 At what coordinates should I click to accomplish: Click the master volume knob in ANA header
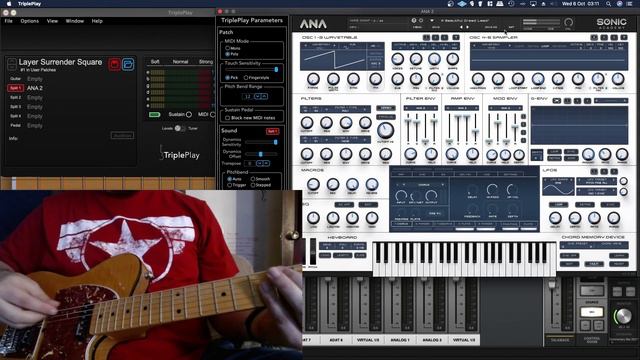tap(569, 22)
